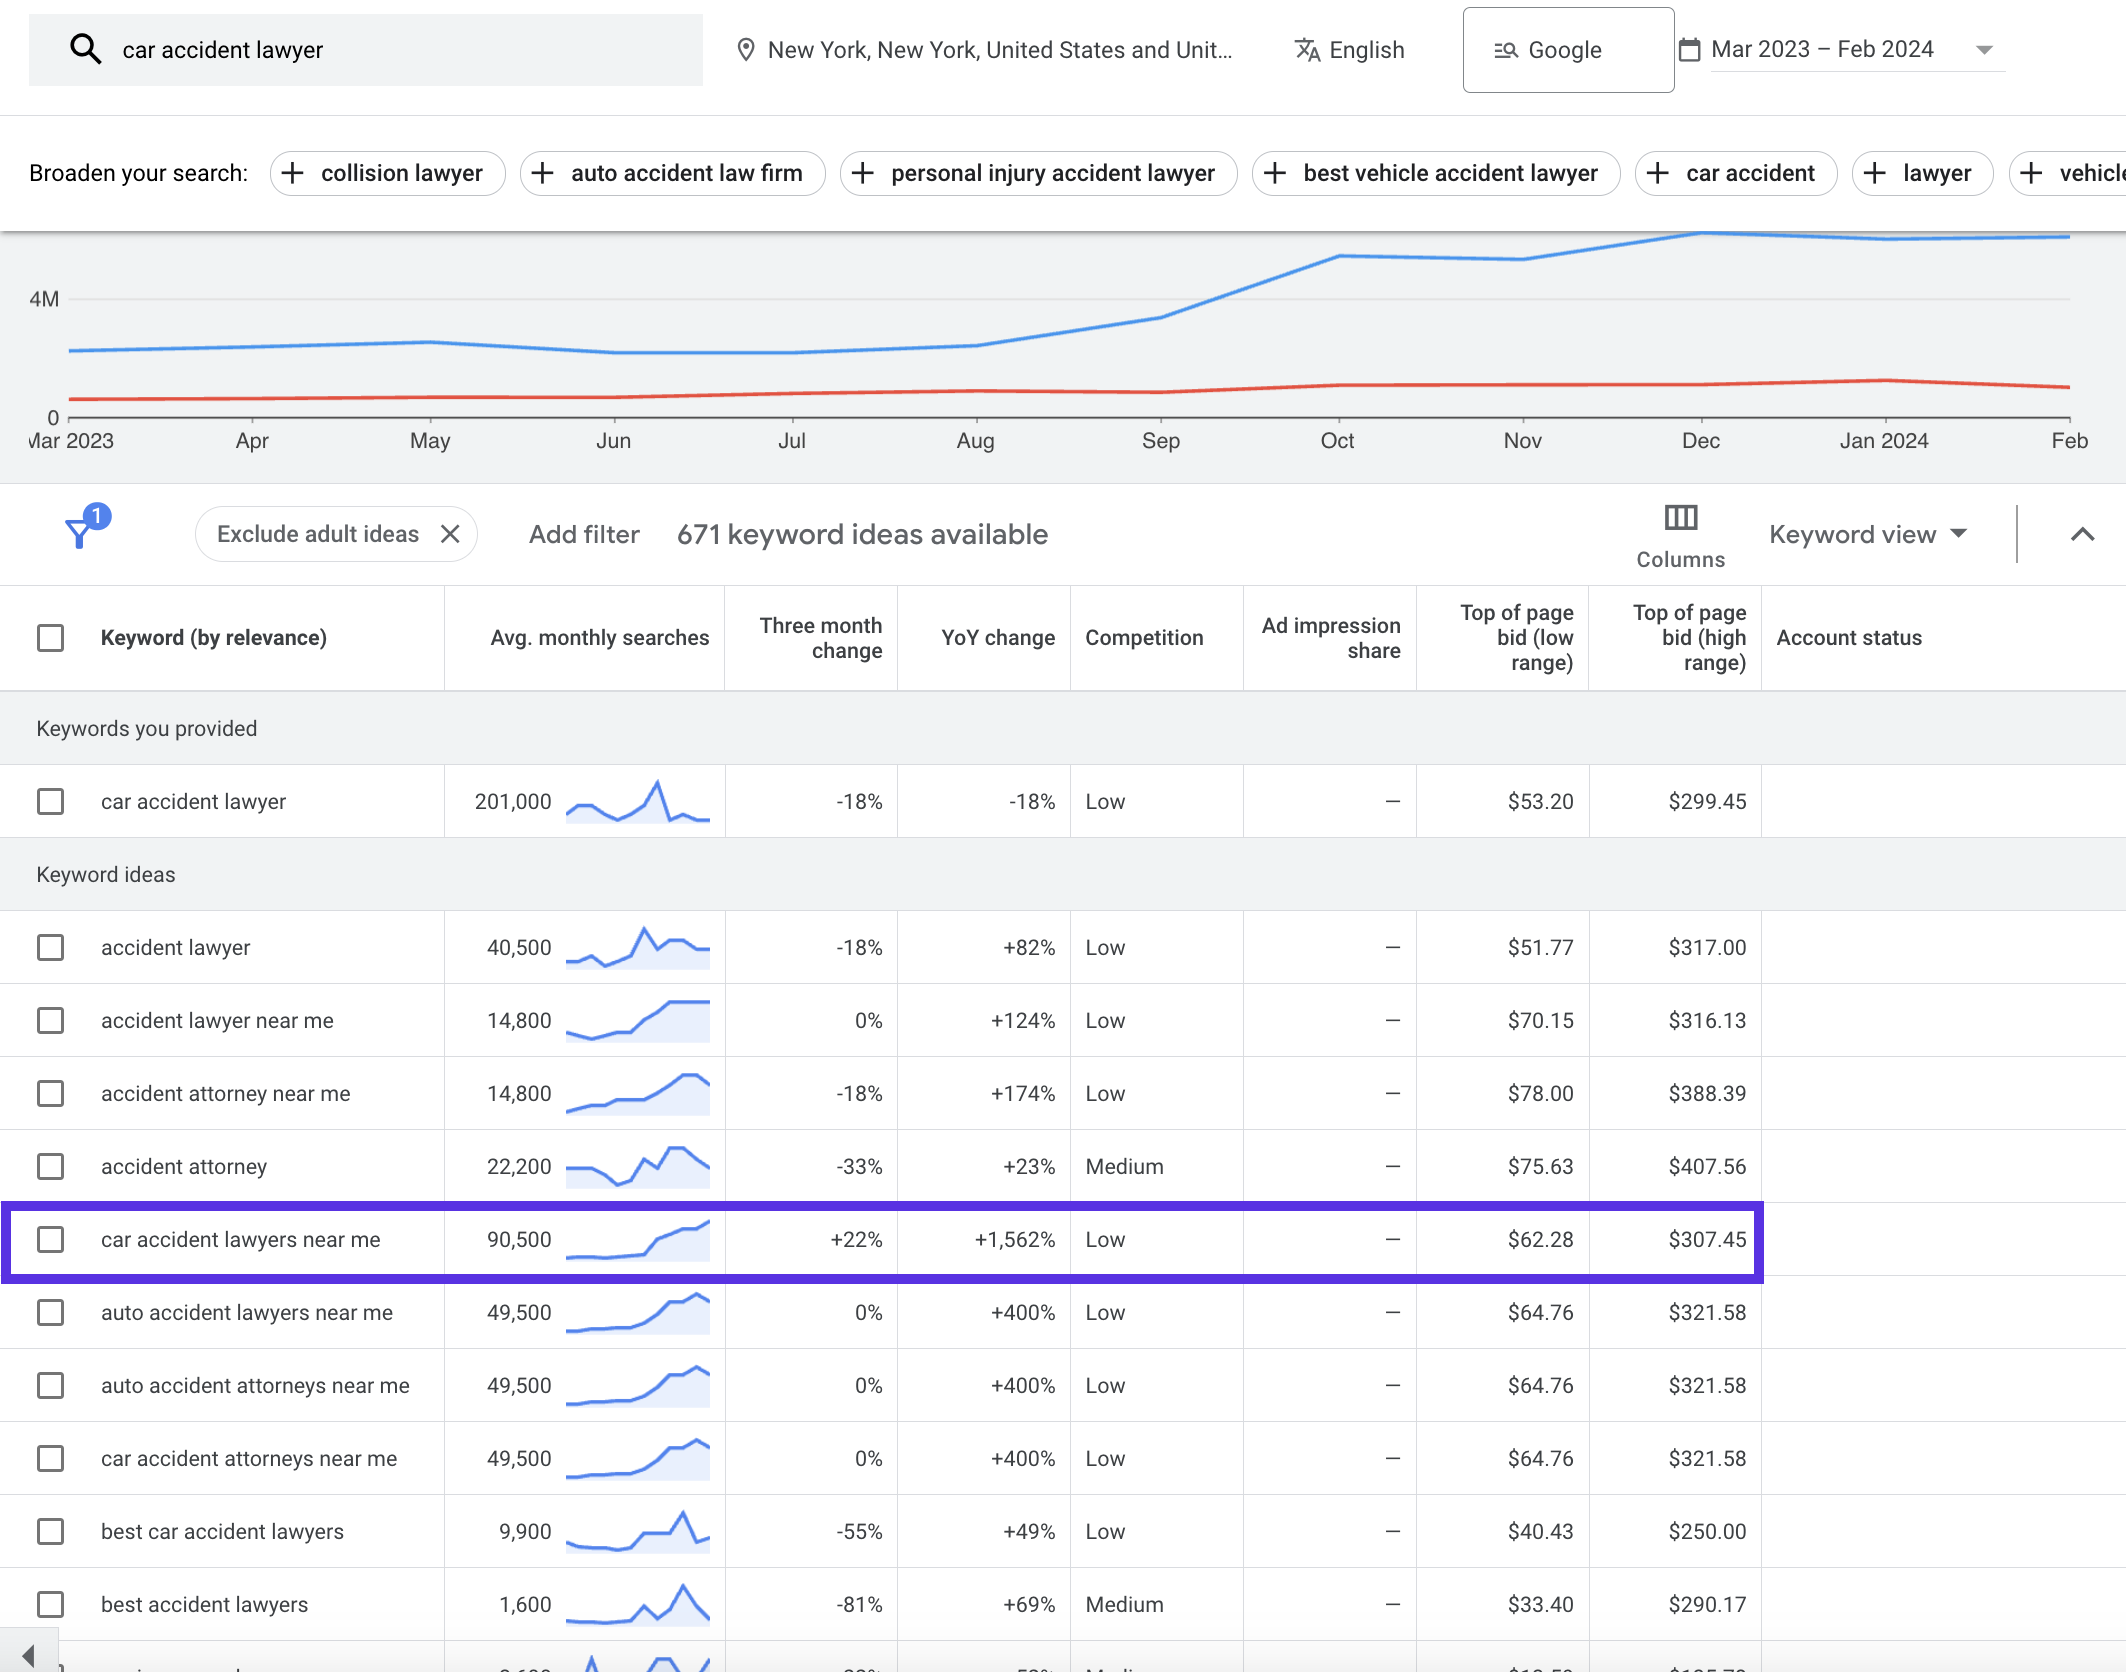Toggle the select-all keywords checkbox
Screen dimensions: 2126x1672
click(x=50, y=637)
